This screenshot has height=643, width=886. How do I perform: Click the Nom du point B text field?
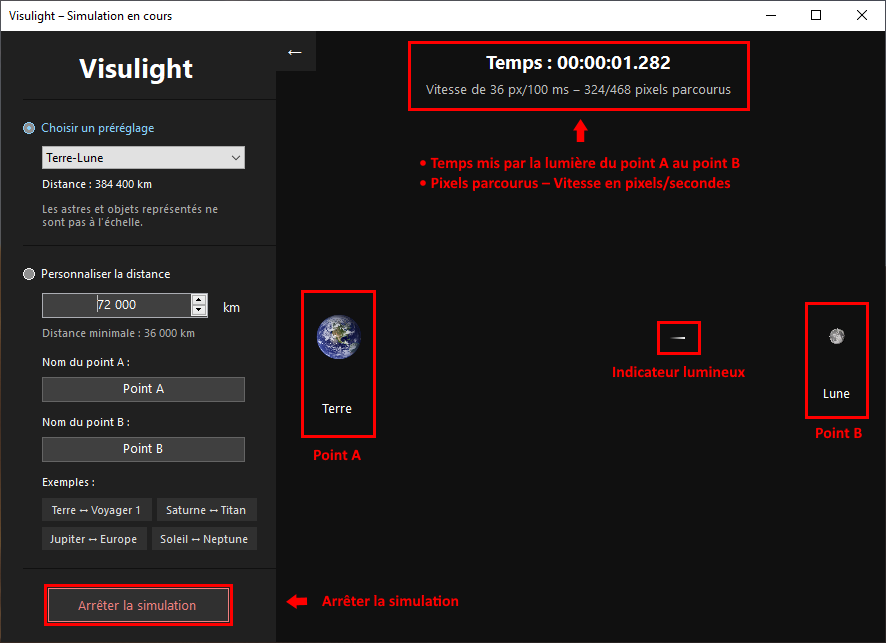pyautogui.click(x=144, y=449)
